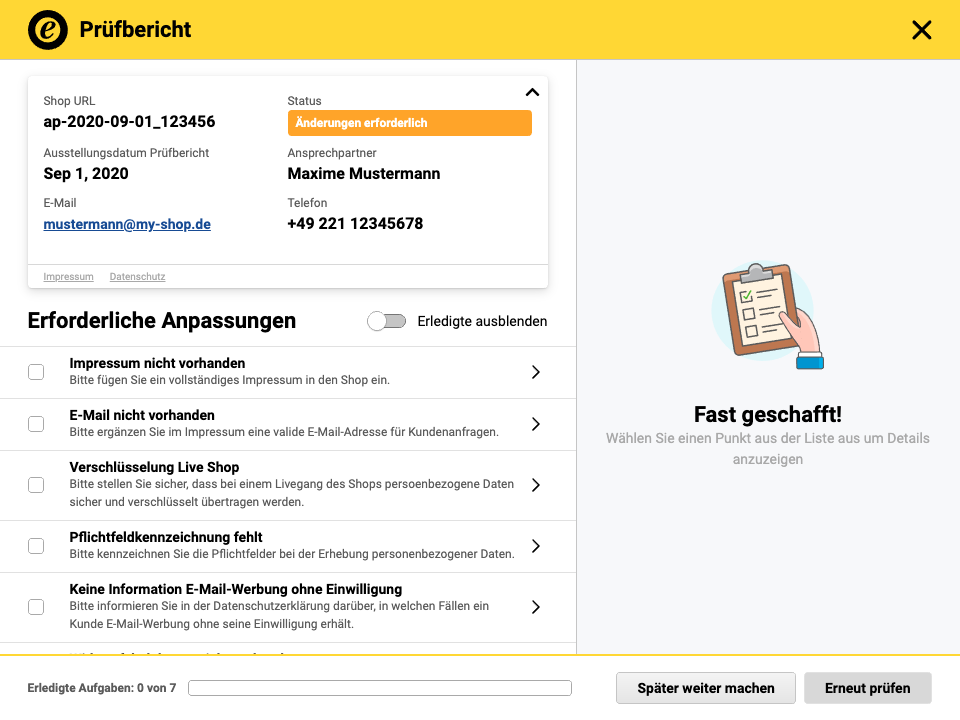Click shop URL 'ap-2020-09-01_123456'
Viewport: 960px width, 720px height.
pyautogui.click(x=129, y=121)
